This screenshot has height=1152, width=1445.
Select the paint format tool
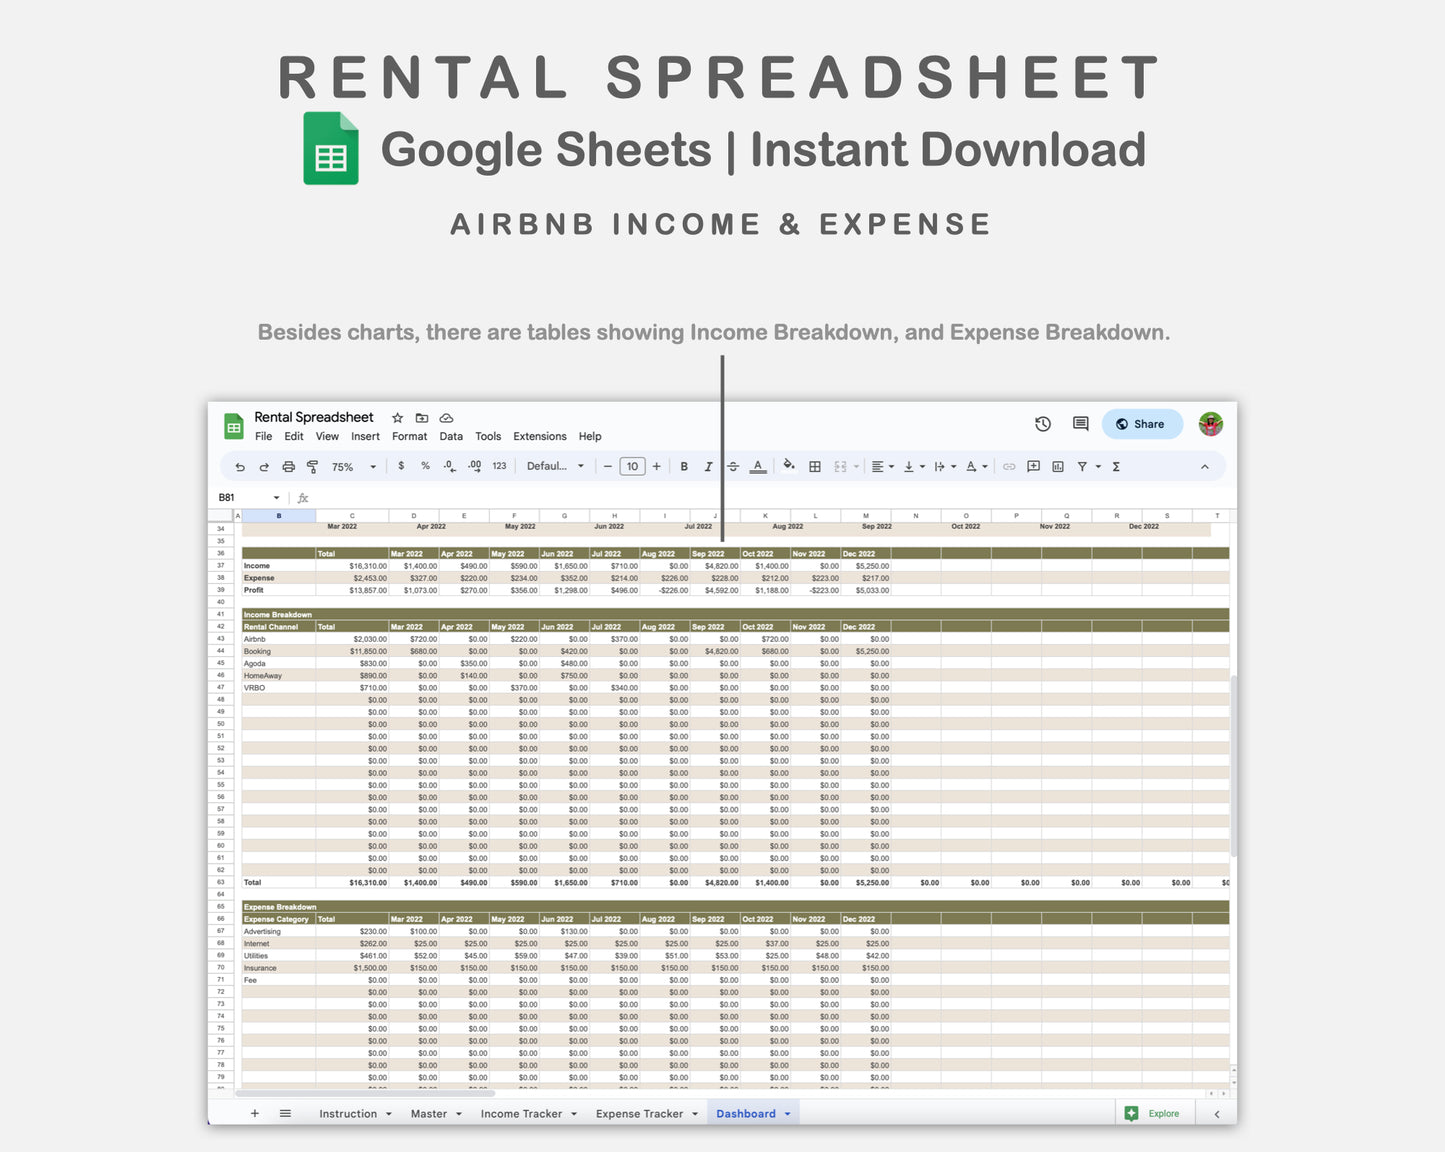[x=313, y=466]
